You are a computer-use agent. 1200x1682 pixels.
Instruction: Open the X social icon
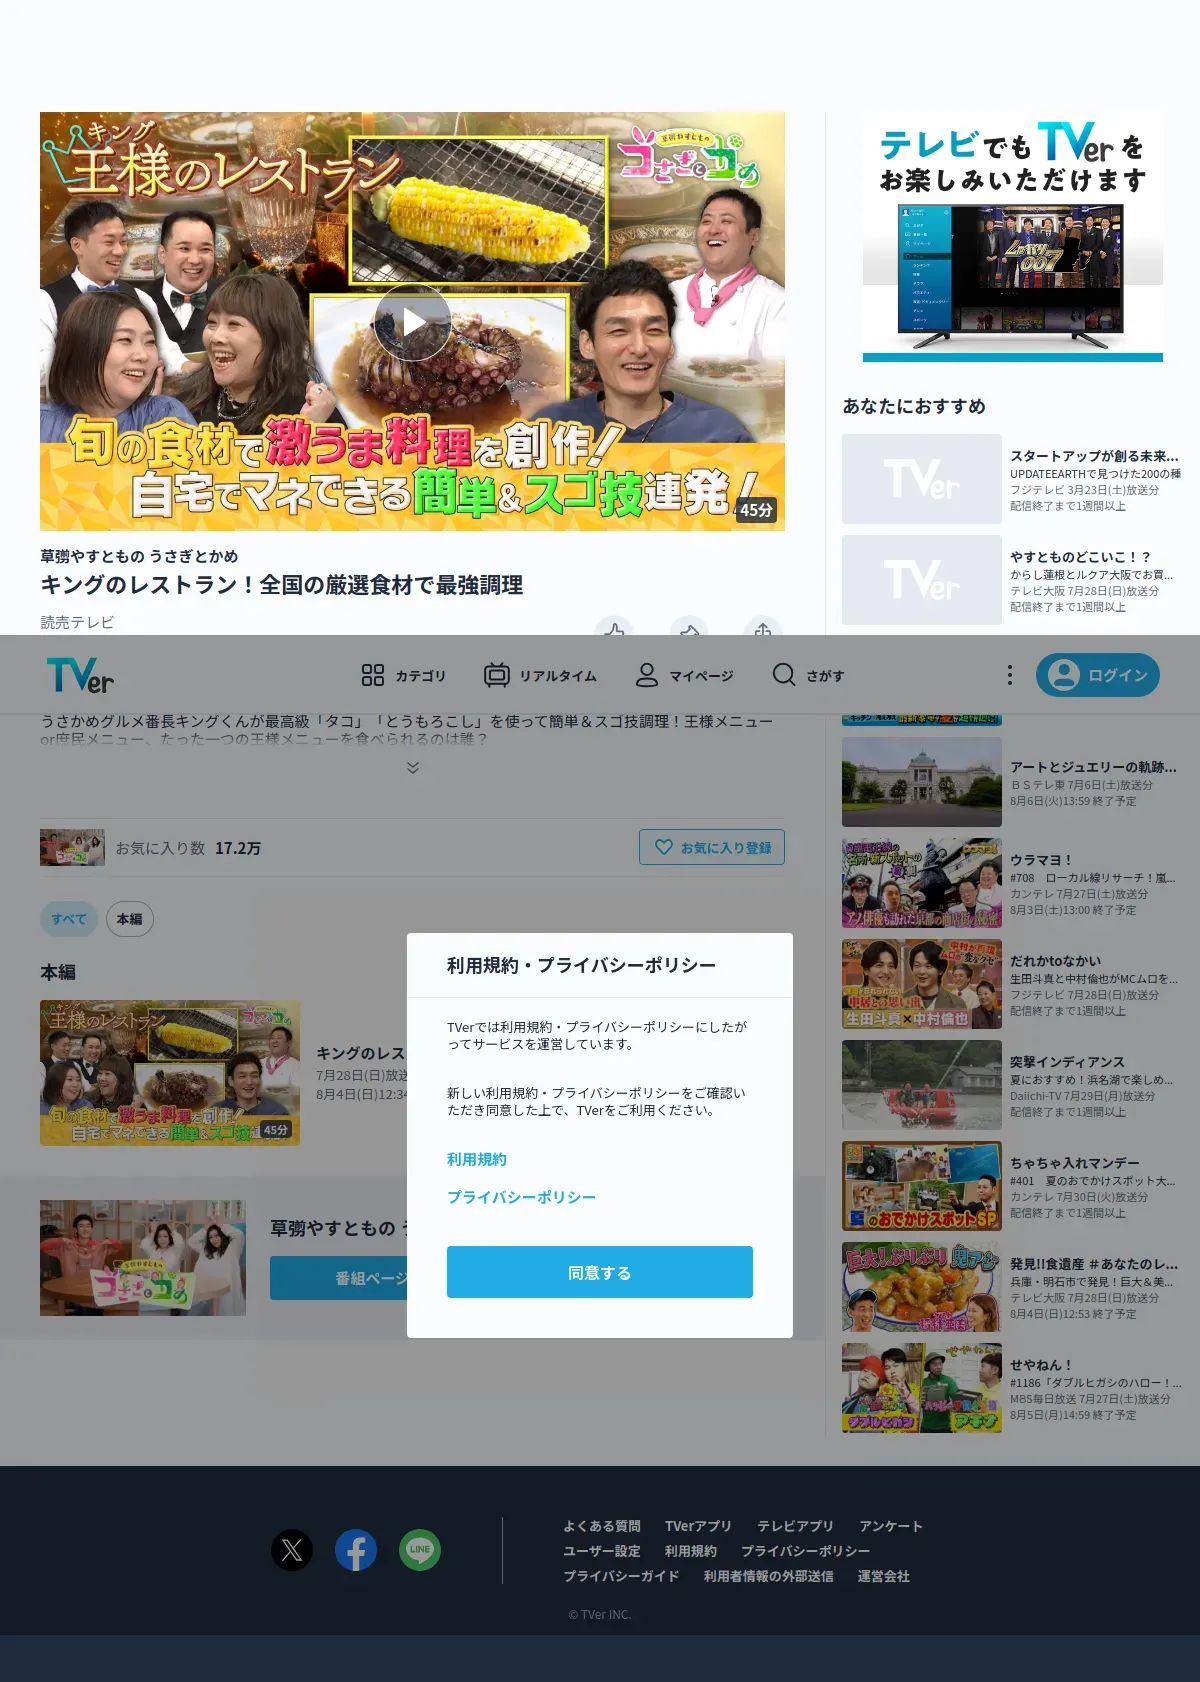(x=292, y=1550)
